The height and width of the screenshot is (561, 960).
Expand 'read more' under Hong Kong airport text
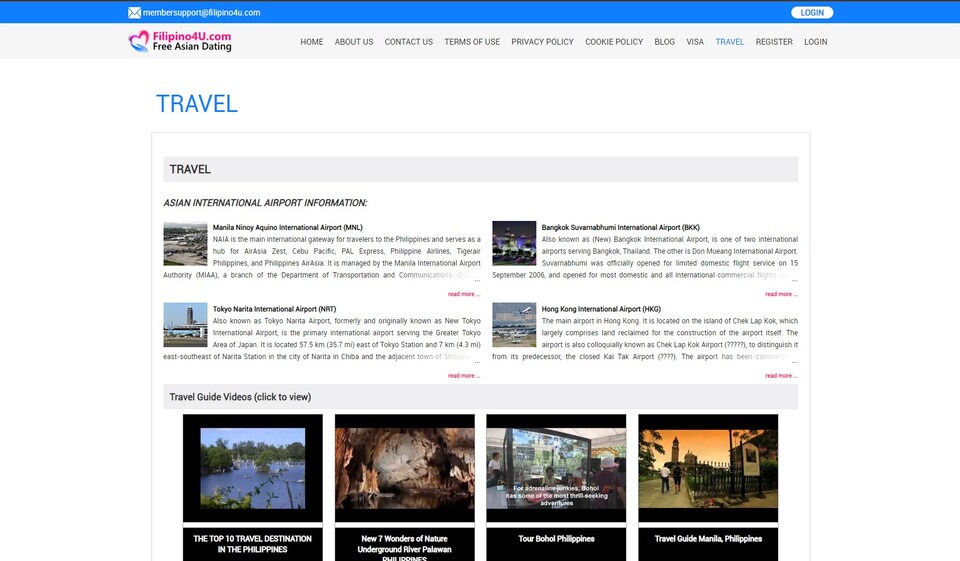(781, 376)
